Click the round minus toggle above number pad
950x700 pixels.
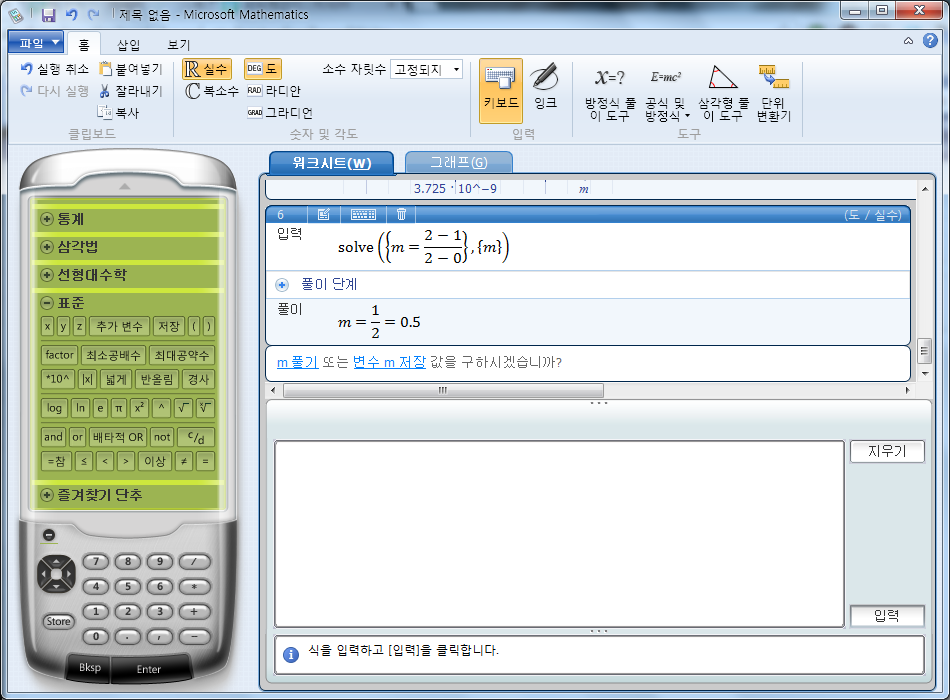[x=49, y=535]
